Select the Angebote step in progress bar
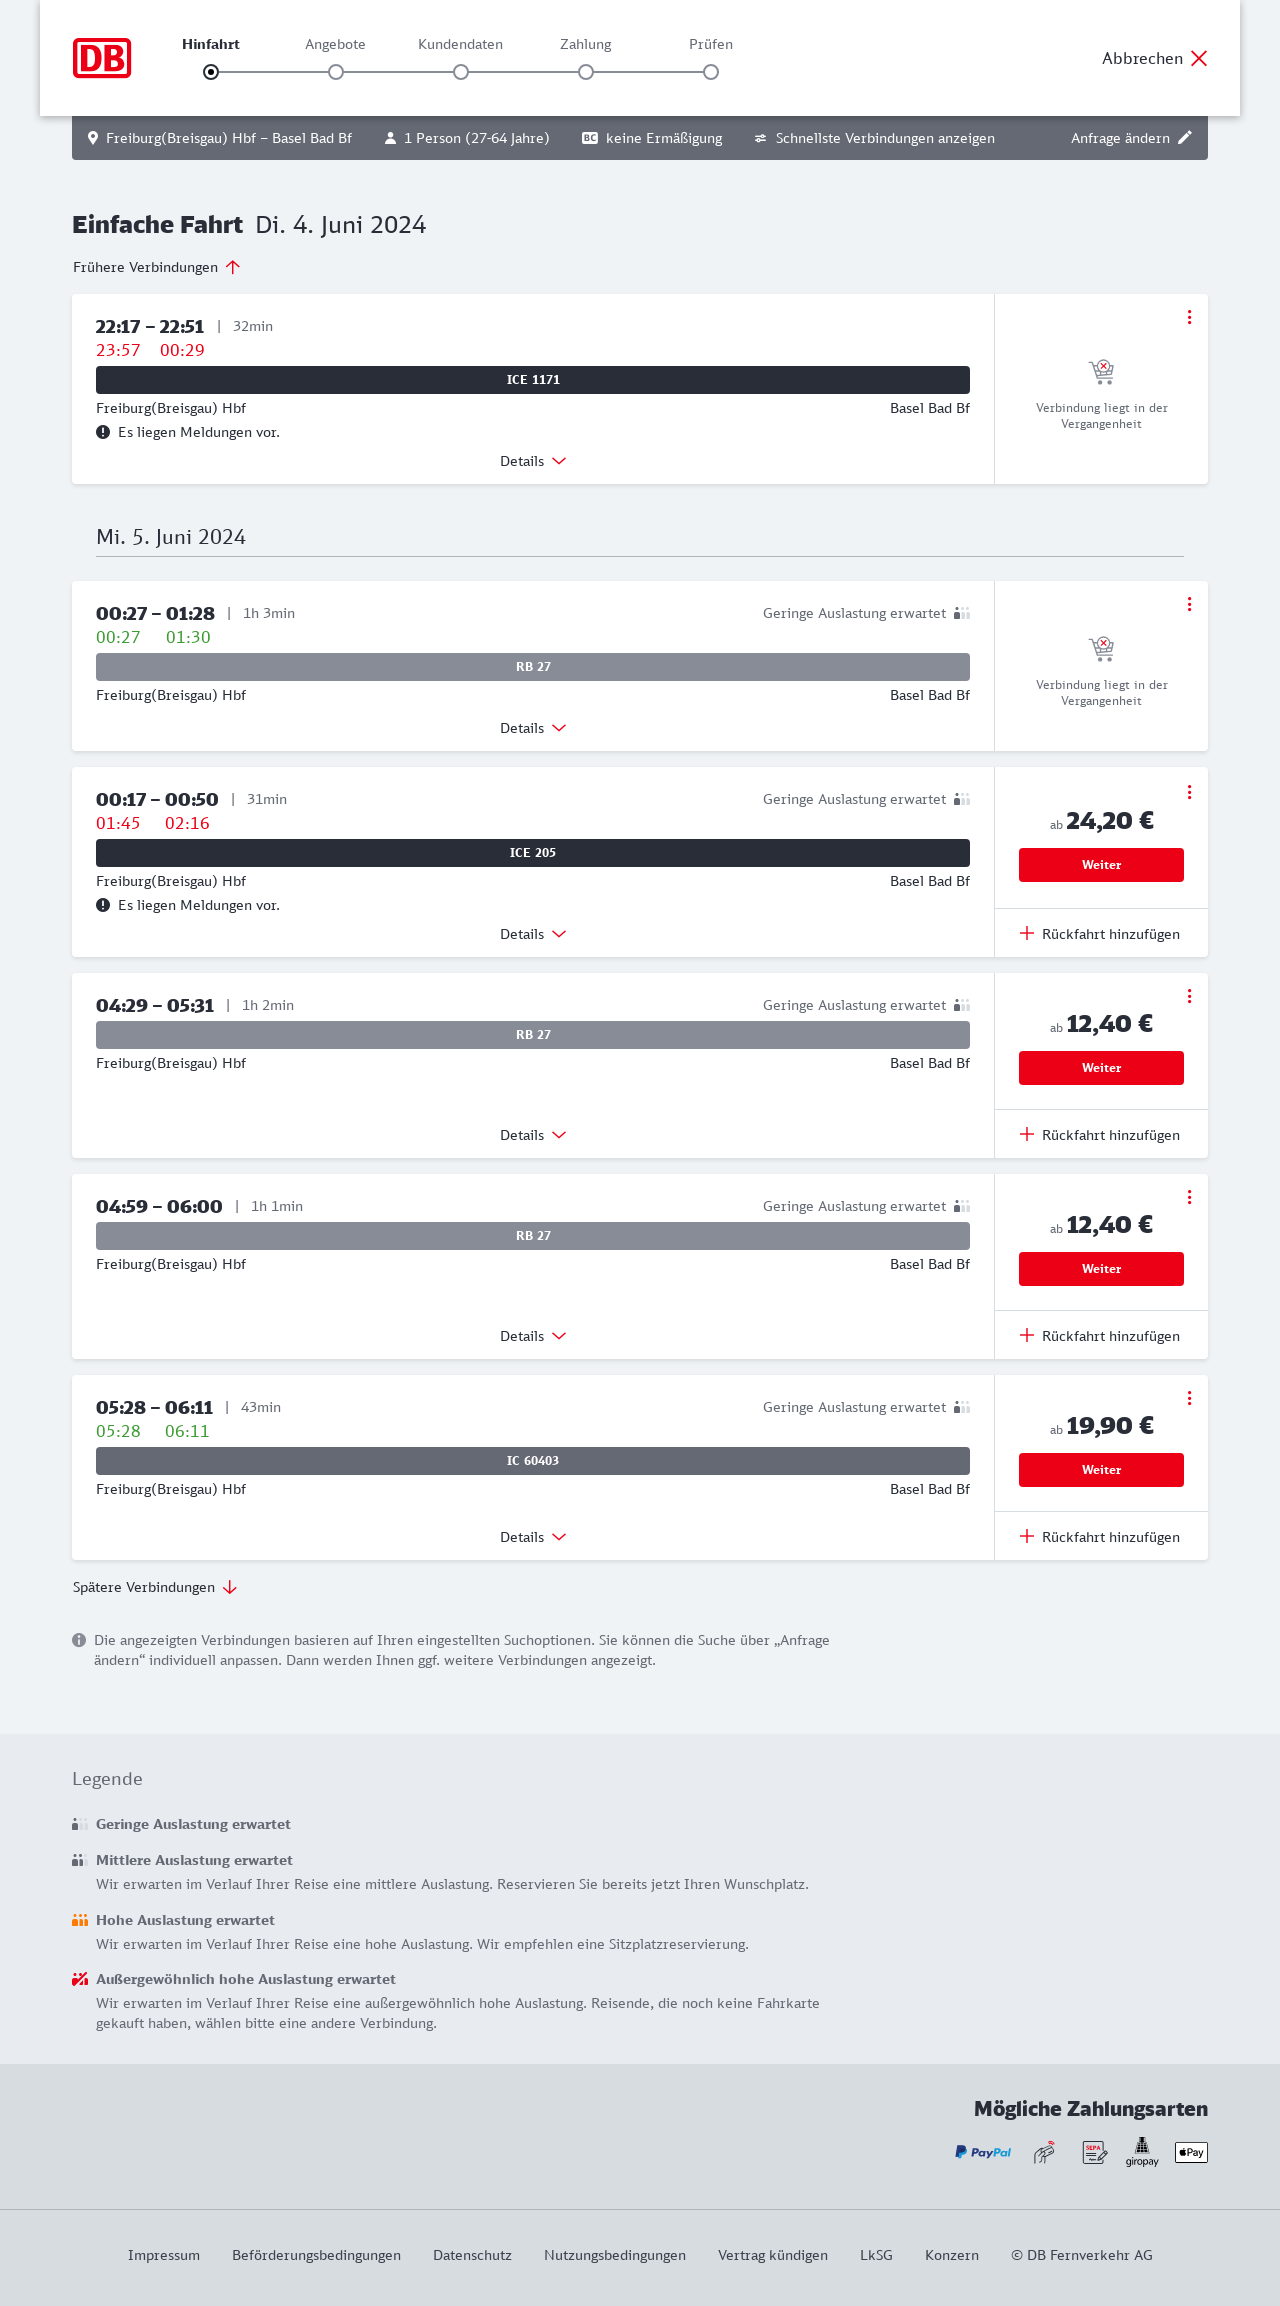Viewport: 1280px width, 2306px height. pos(336,72)
